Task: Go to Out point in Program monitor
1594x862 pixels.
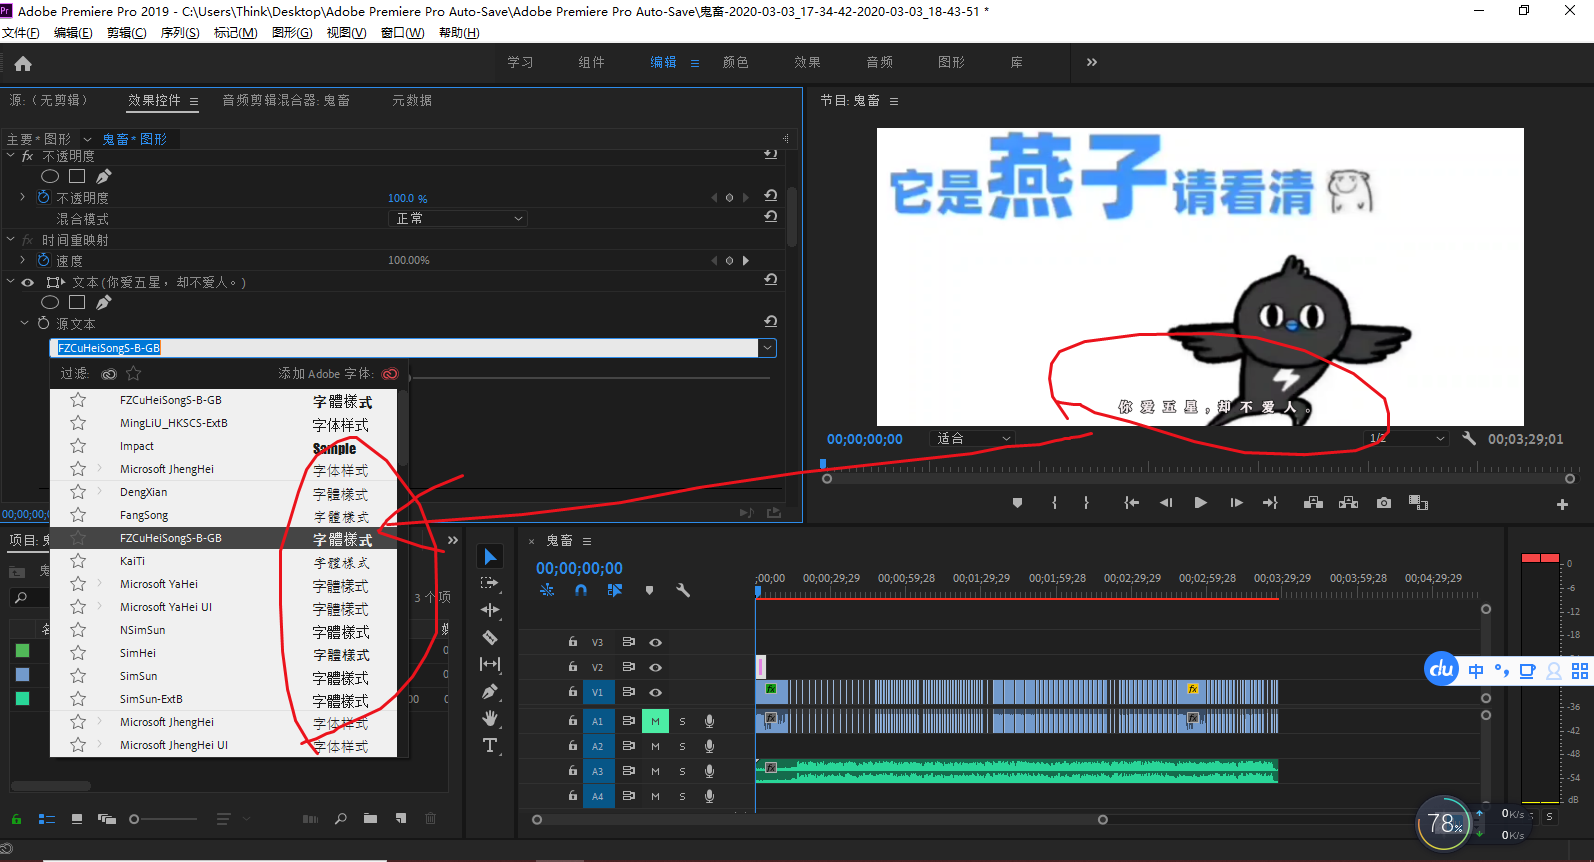Action: [1270, 503]
